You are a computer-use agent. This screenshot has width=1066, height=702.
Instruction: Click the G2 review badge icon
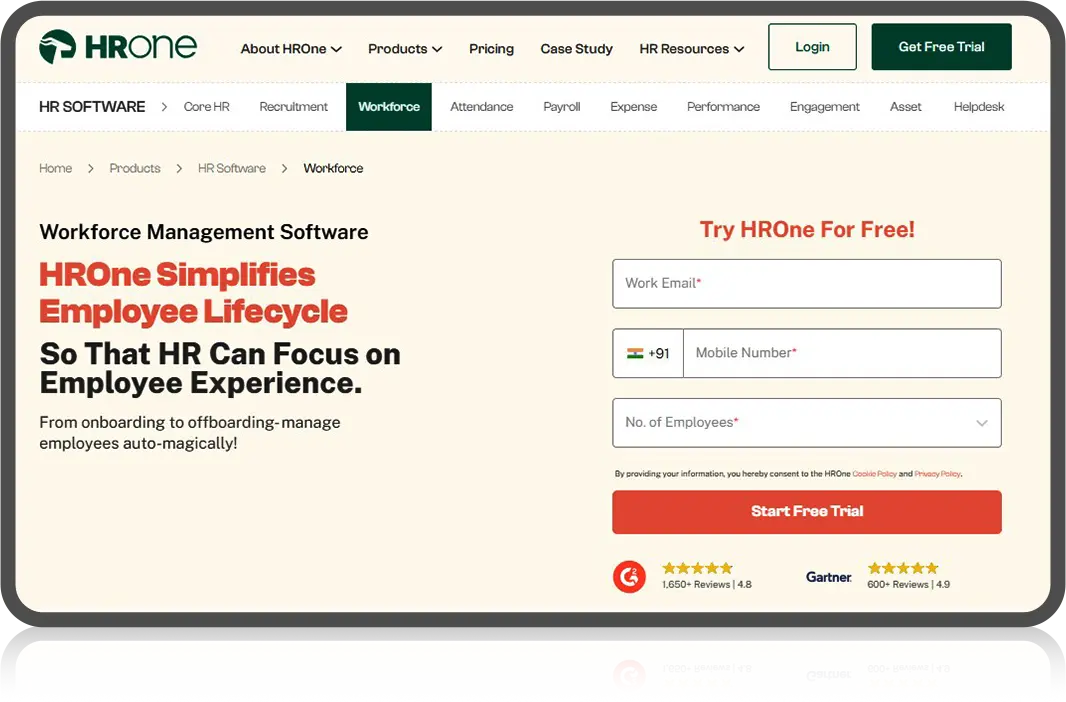[x=629, y=576]
